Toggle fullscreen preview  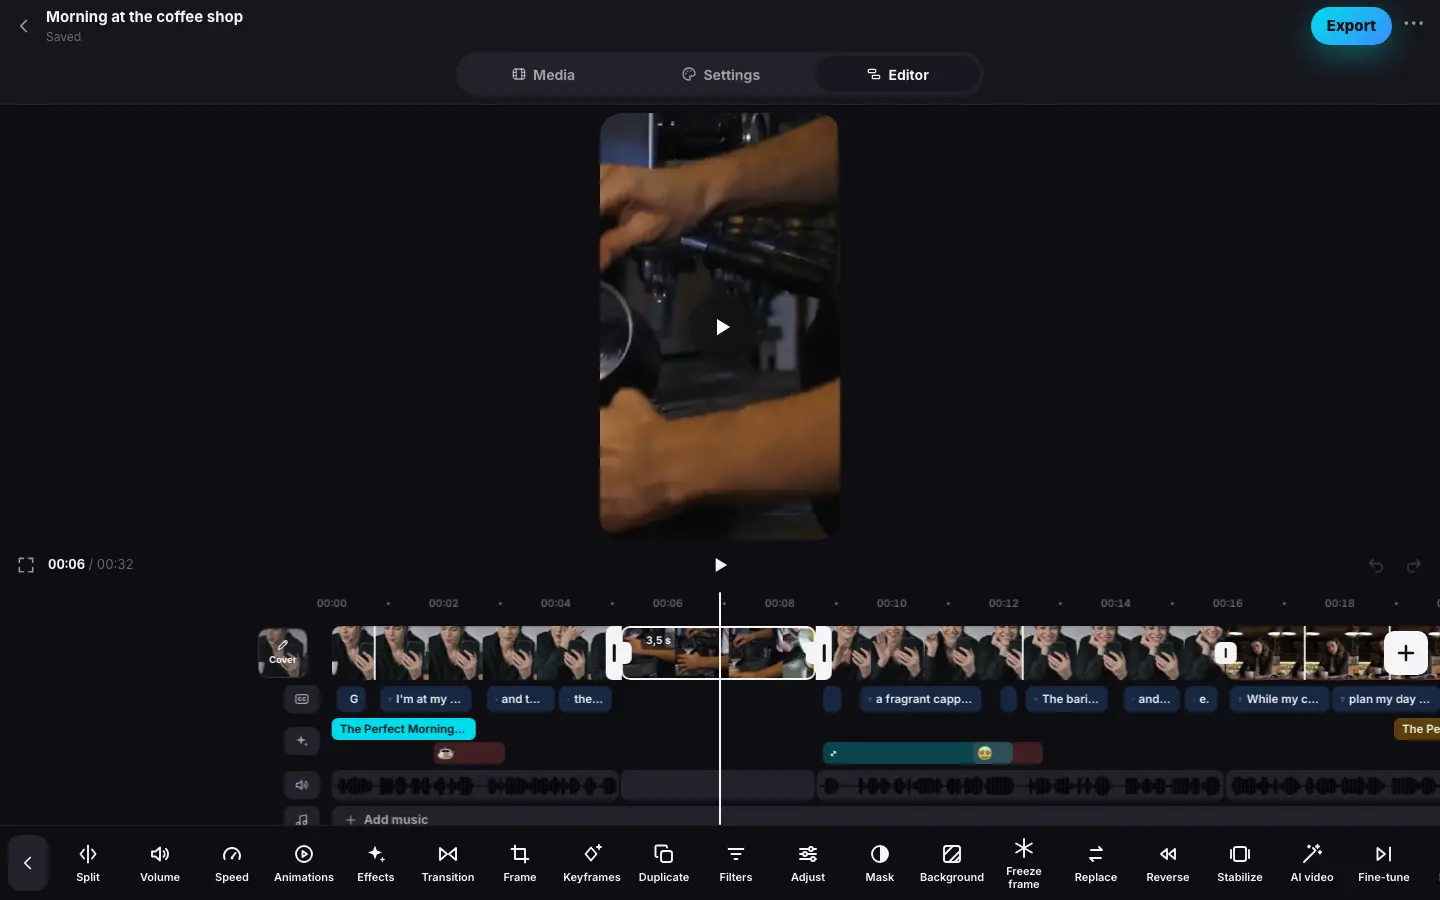(x=26, y=565)
